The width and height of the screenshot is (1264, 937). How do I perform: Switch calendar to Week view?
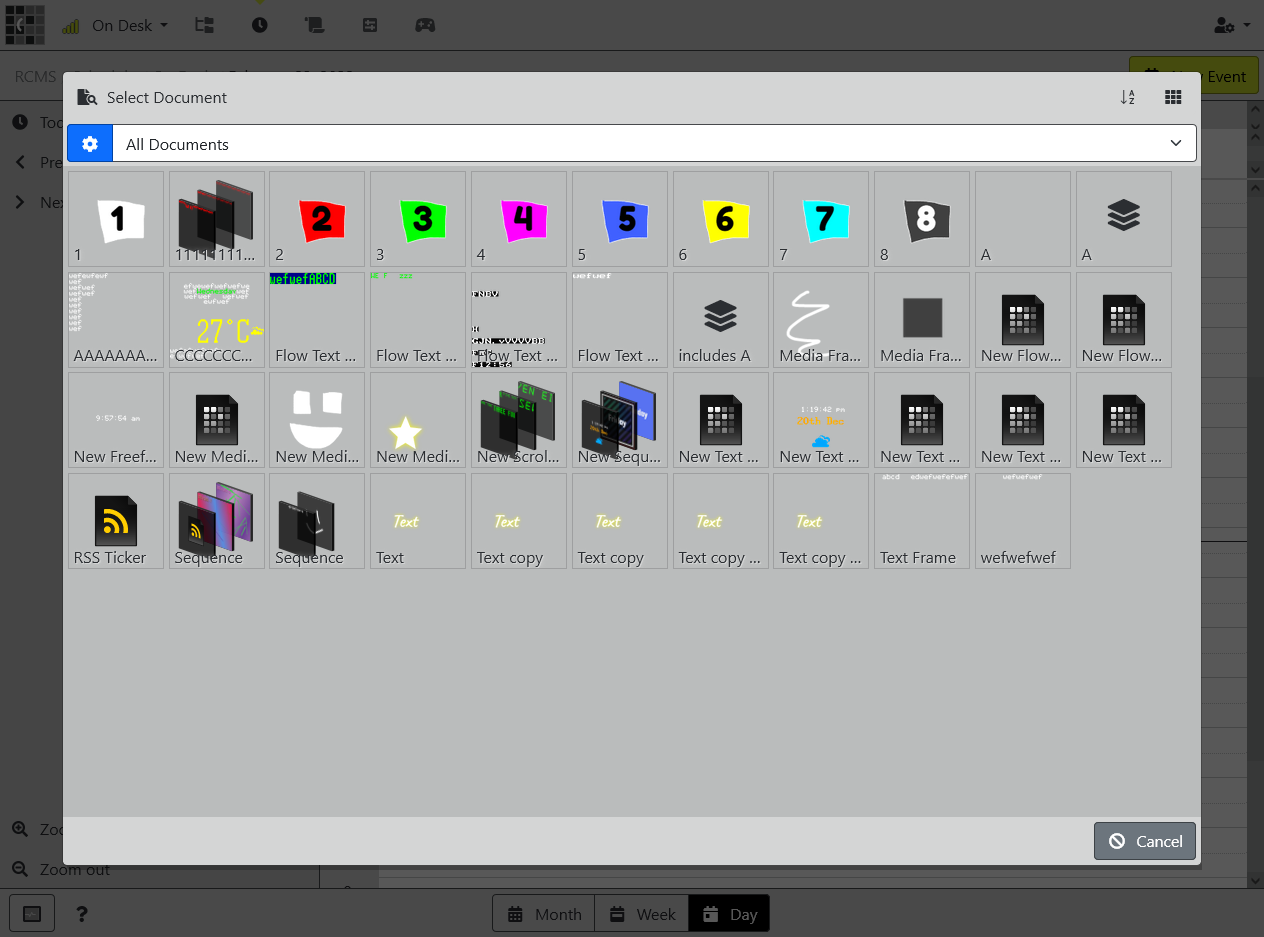point(642,914)
